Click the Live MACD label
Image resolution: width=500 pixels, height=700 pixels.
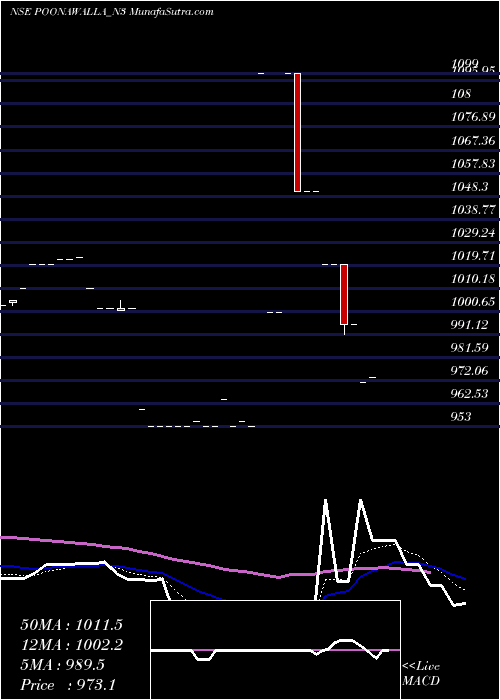pos(421,673)
